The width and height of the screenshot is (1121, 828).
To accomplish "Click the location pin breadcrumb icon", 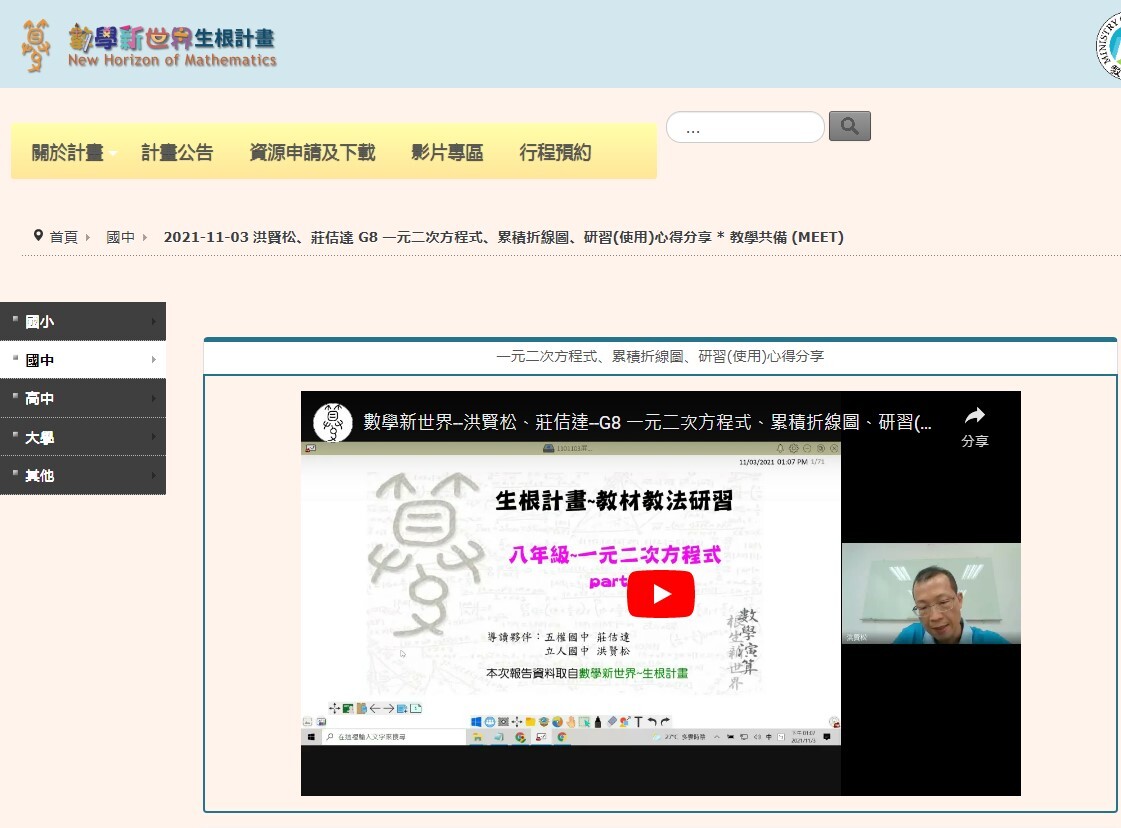I will click(38, 236).
